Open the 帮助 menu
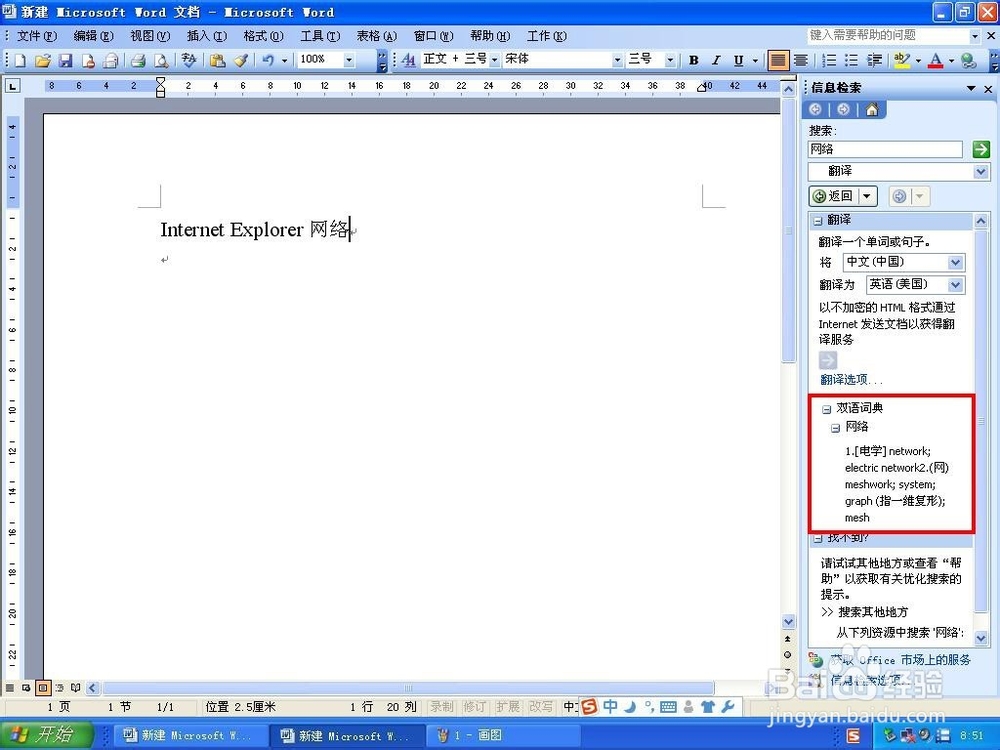Image resolution: width=1000 pixels, height=750 pixels. (490, 36)
